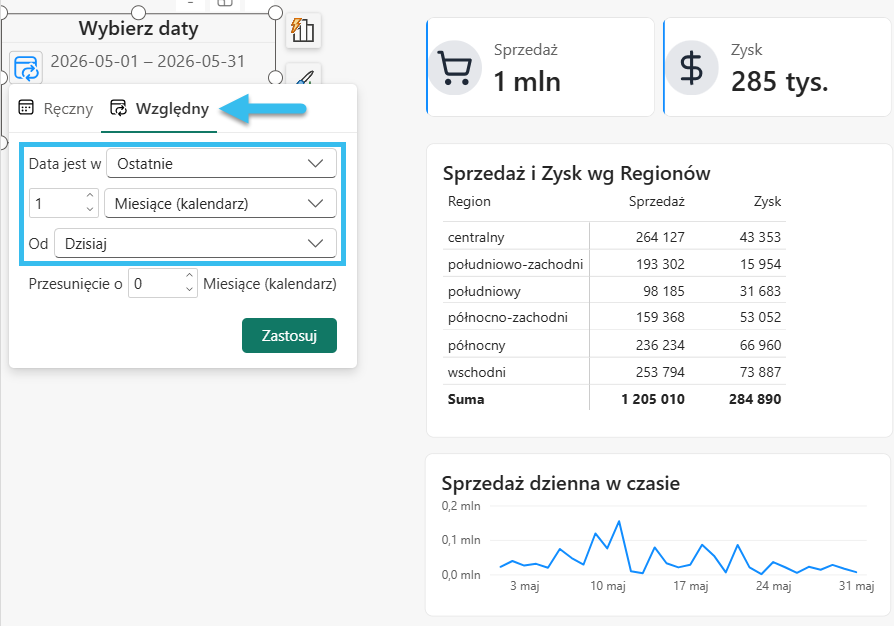Image resolution: width=894 pixels, height=626 pixels.
Task: Click the shopping cart icon on Sprzedaż card
Action: point(454,67)
